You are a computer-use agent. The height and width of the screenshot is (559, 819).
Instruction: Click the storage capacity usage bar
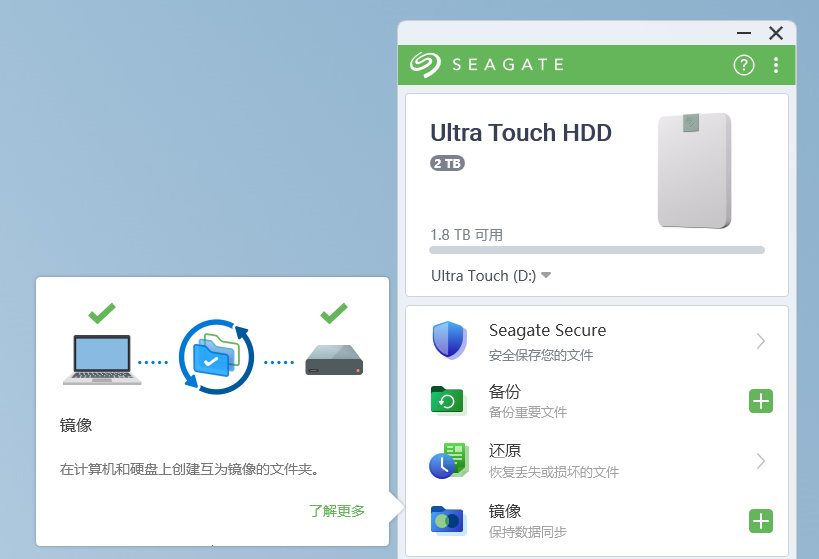click(x=596, y=250)
